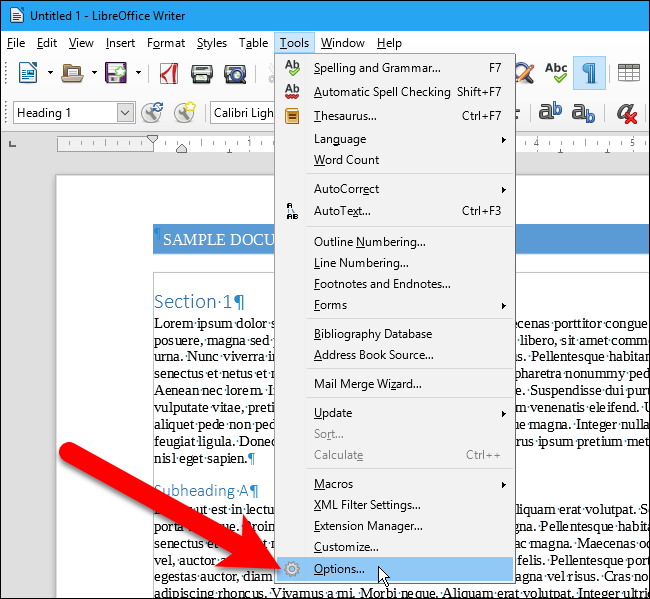Image resolution: width=650 pixels, height=599 pixels.
Task: Click the Calibri Light font name field
Action: [243, 113]
